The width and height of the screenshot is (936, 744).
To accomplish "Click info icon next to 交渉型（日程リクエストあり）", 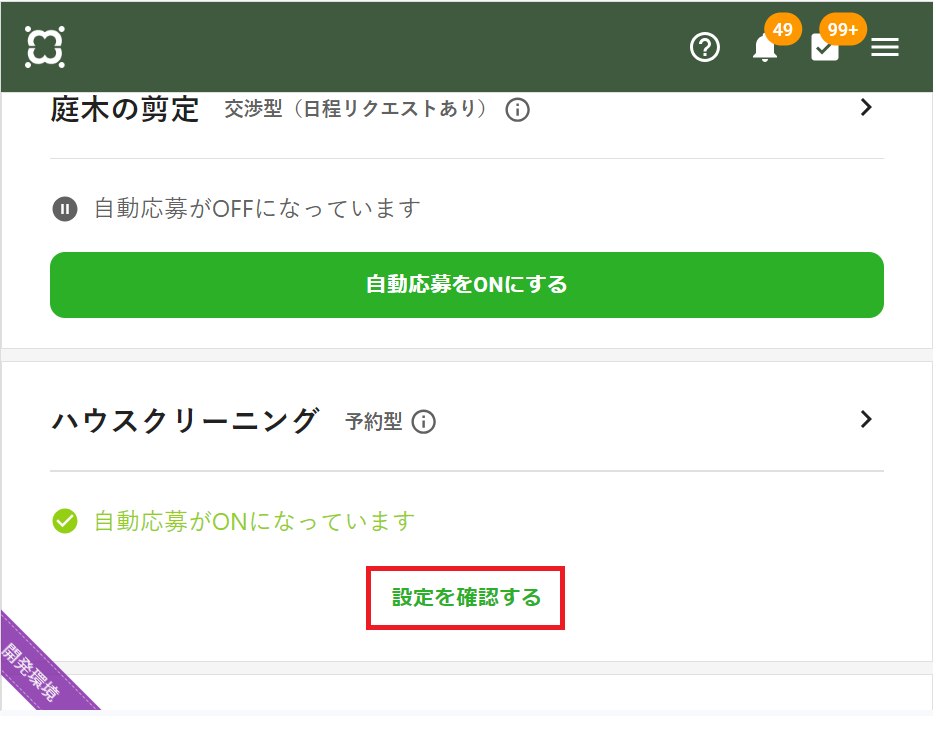I will click(517, 110).
